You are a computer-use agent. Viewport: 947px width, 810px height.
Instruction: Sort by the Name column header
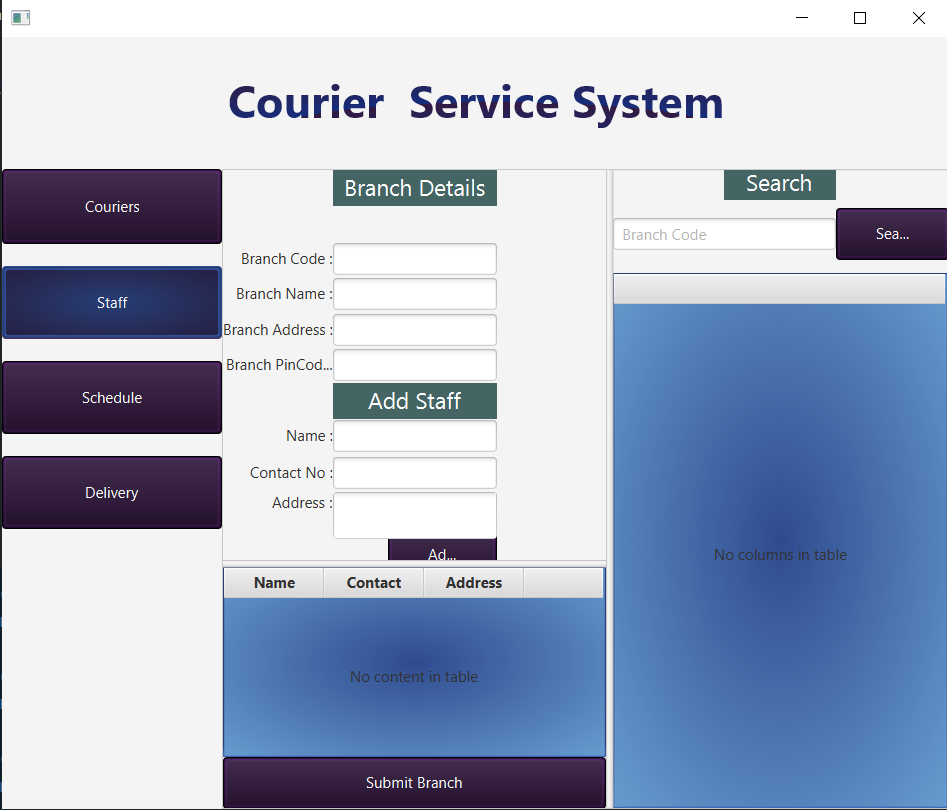pyautogui.click(x=274, y=583)
